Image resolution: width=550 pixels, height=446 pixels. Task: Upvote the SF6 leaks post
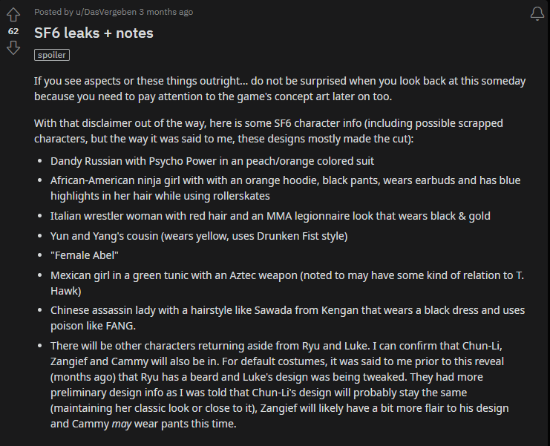[x=13, y=15]
